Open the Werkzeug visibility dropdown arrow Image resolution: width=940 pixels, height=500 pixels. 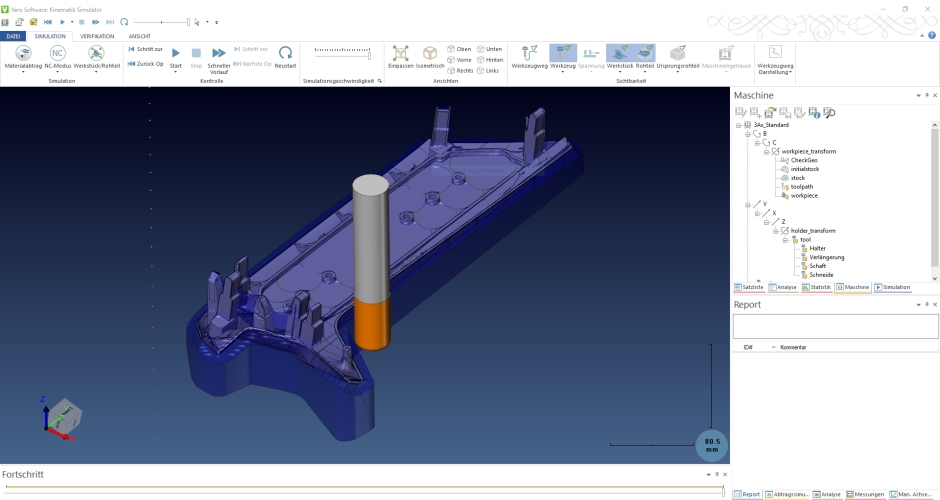coord(563,72)
